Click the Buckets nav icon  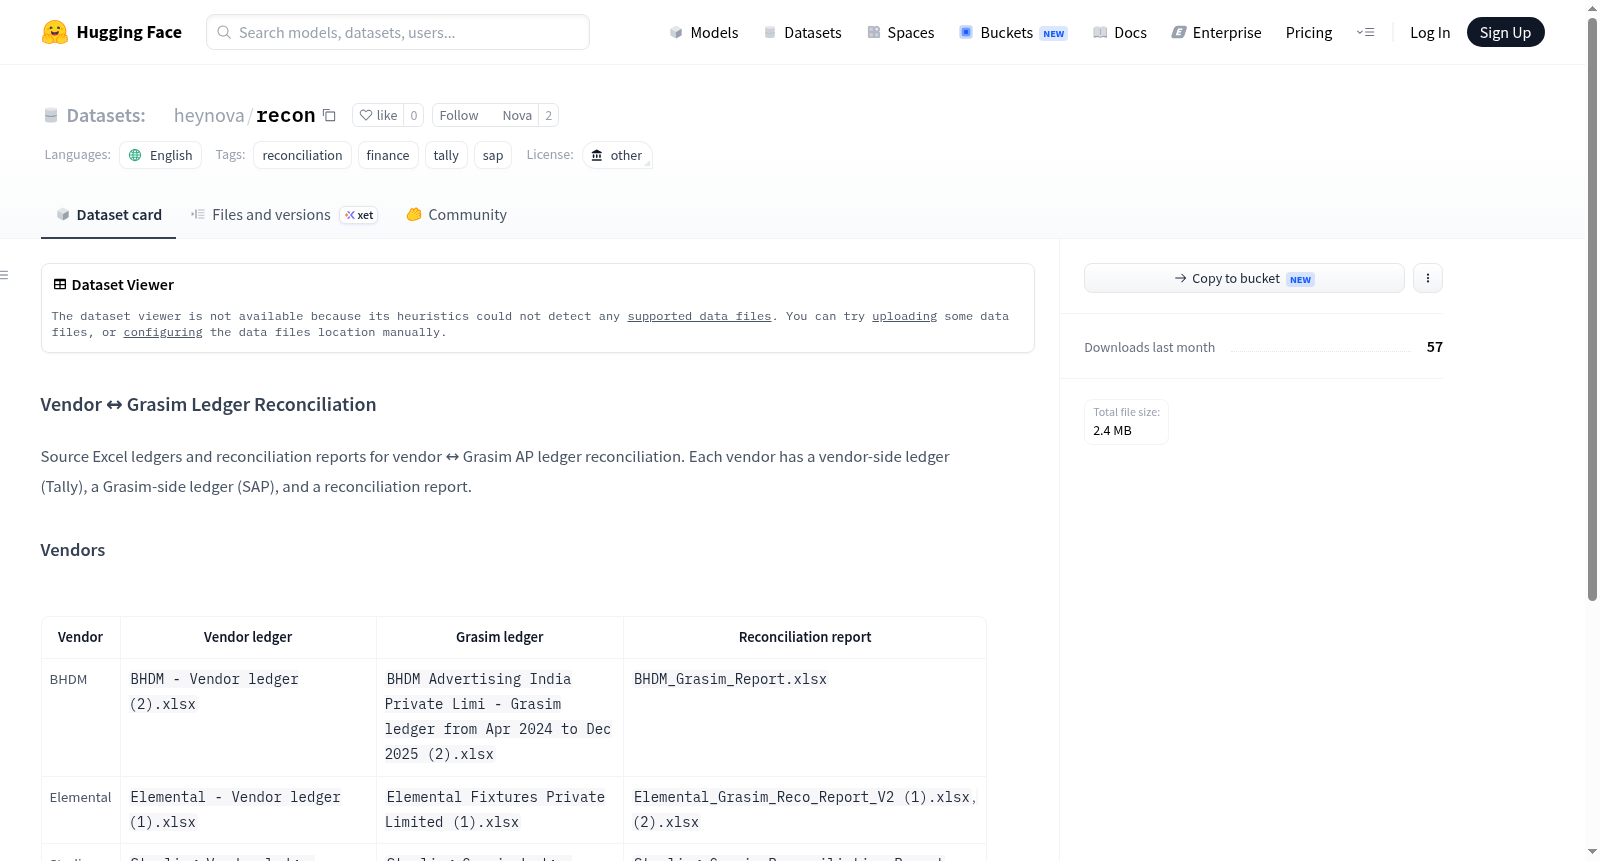(966, 32)
